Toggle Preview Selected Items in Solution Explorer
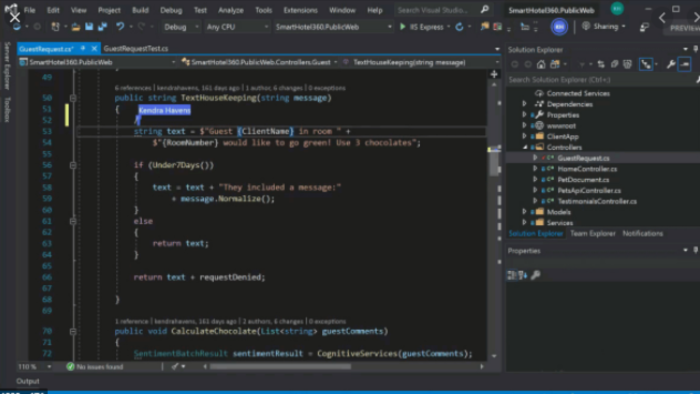 pos(685,64)
